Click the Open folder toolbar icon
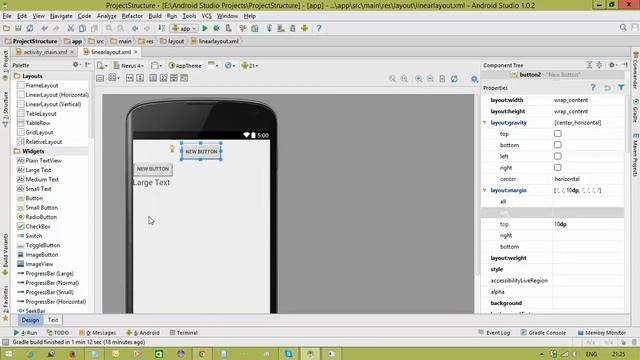640x360 pixels. pos(7,28)
